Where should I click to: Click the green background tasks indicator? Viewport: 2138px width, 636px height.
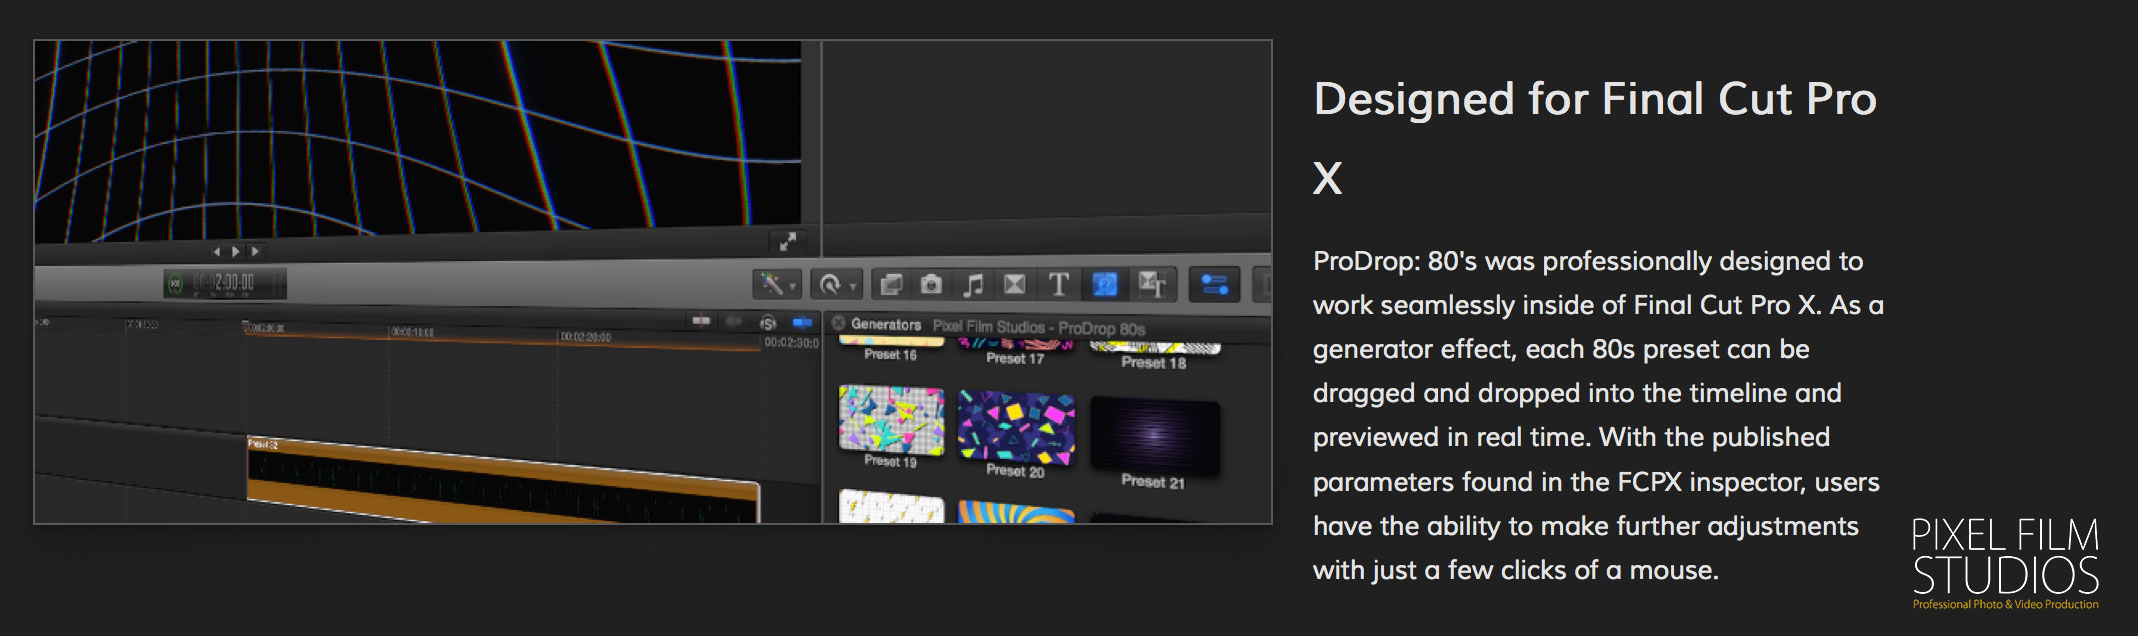point(176,284)
